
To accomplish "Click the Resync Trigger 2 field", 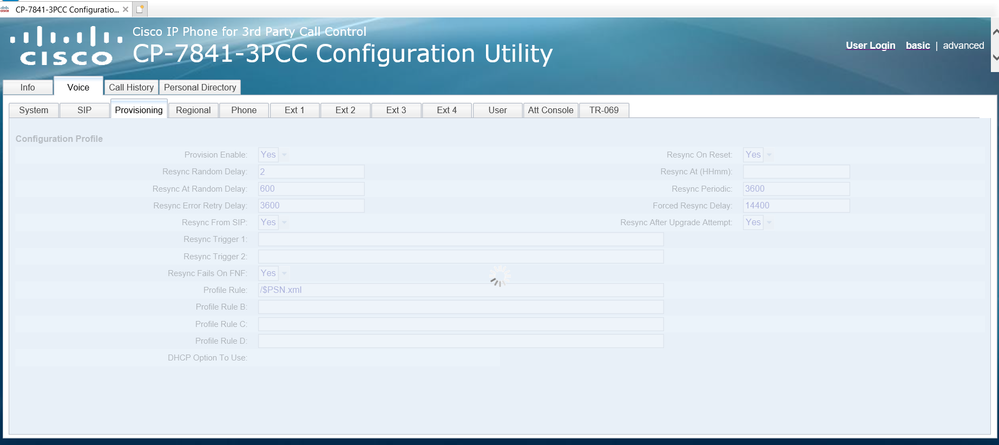I will tap(461, 256).
